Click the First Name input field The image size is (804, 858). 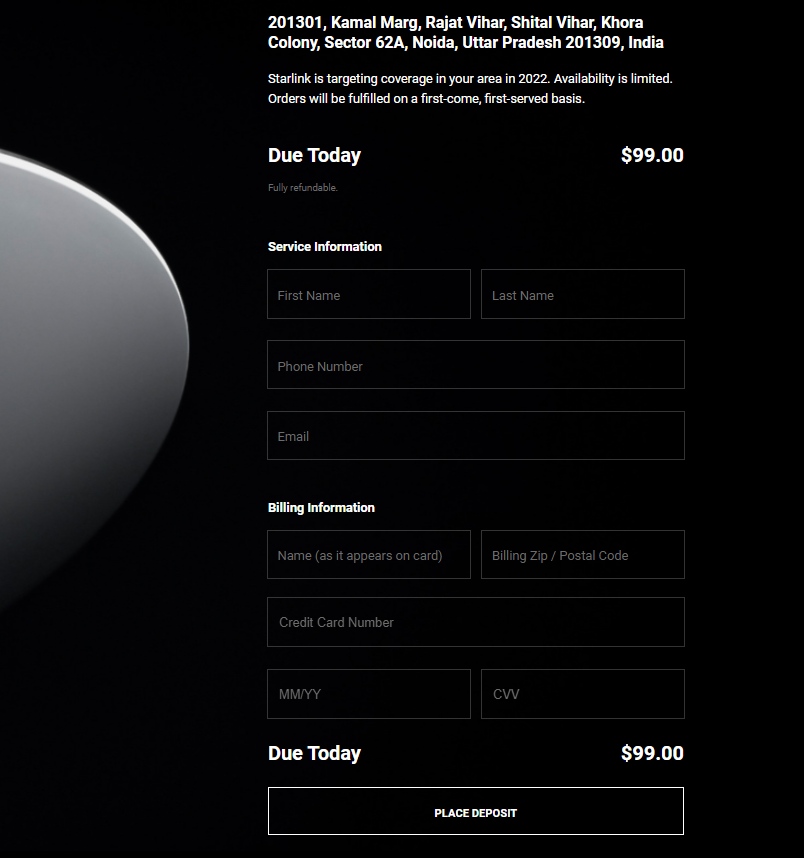(368, 294)
